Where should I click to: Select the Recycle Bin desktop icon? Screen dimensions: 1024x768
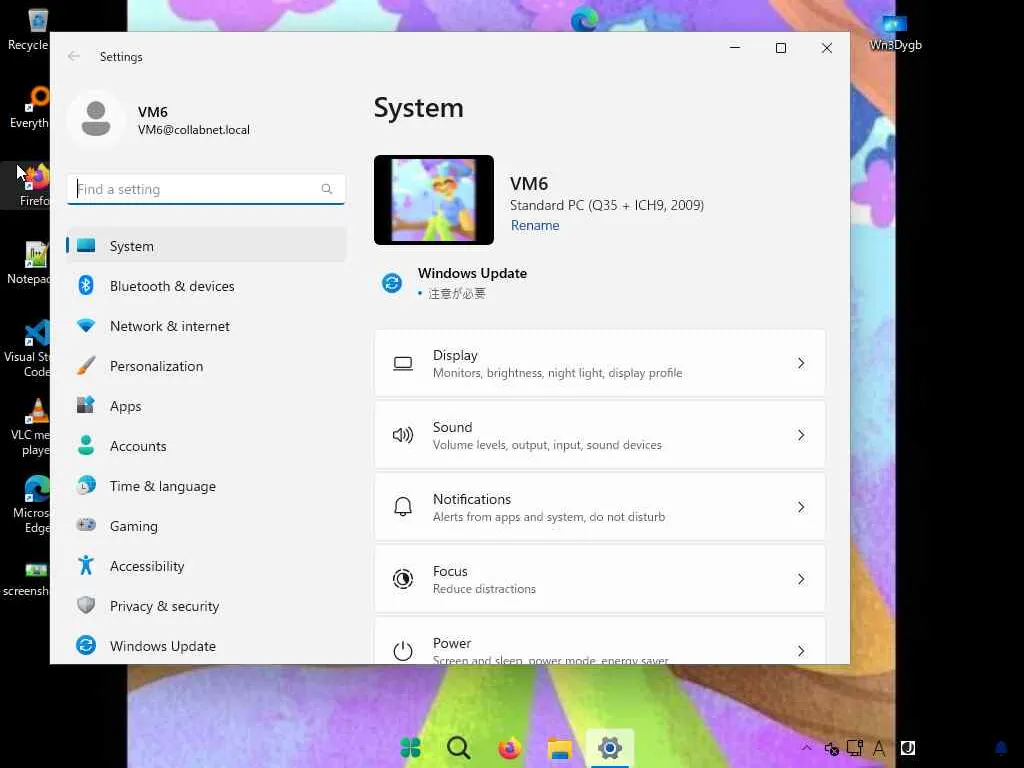click(28, 29)
